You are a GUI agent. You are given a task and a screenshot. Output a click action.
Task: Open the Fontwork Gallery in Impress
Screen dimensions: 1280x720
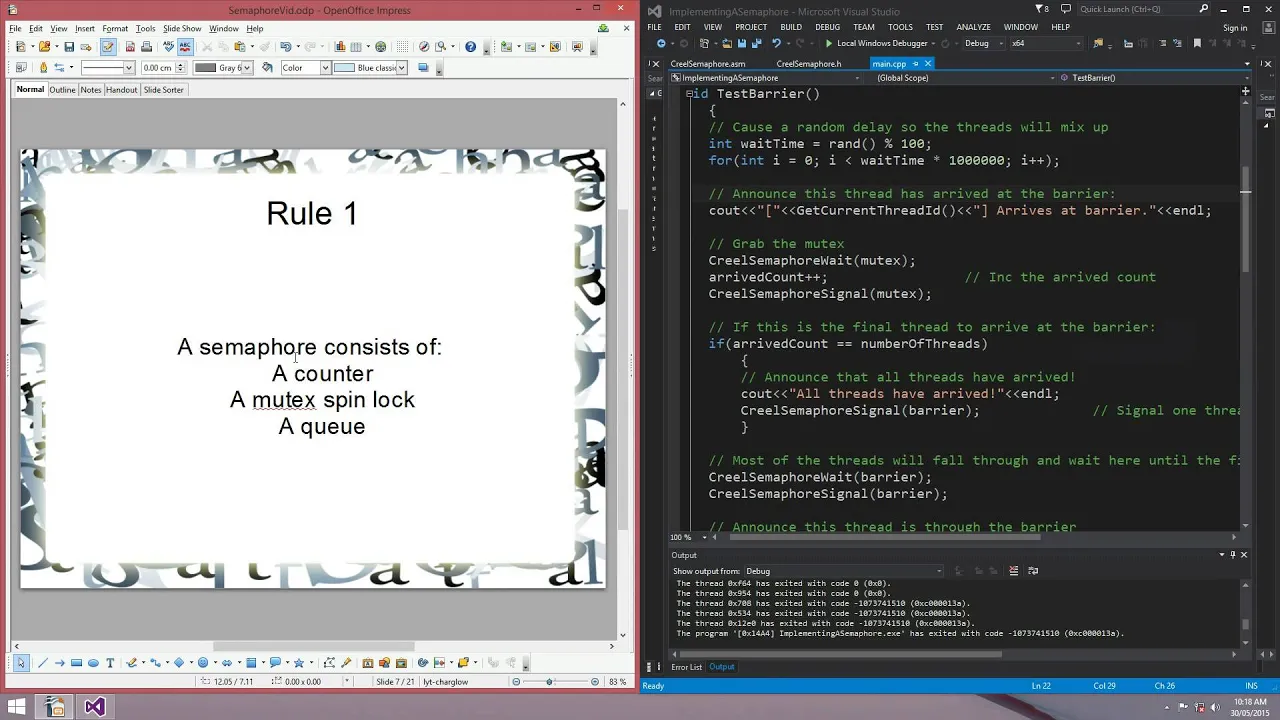(367, 662)
